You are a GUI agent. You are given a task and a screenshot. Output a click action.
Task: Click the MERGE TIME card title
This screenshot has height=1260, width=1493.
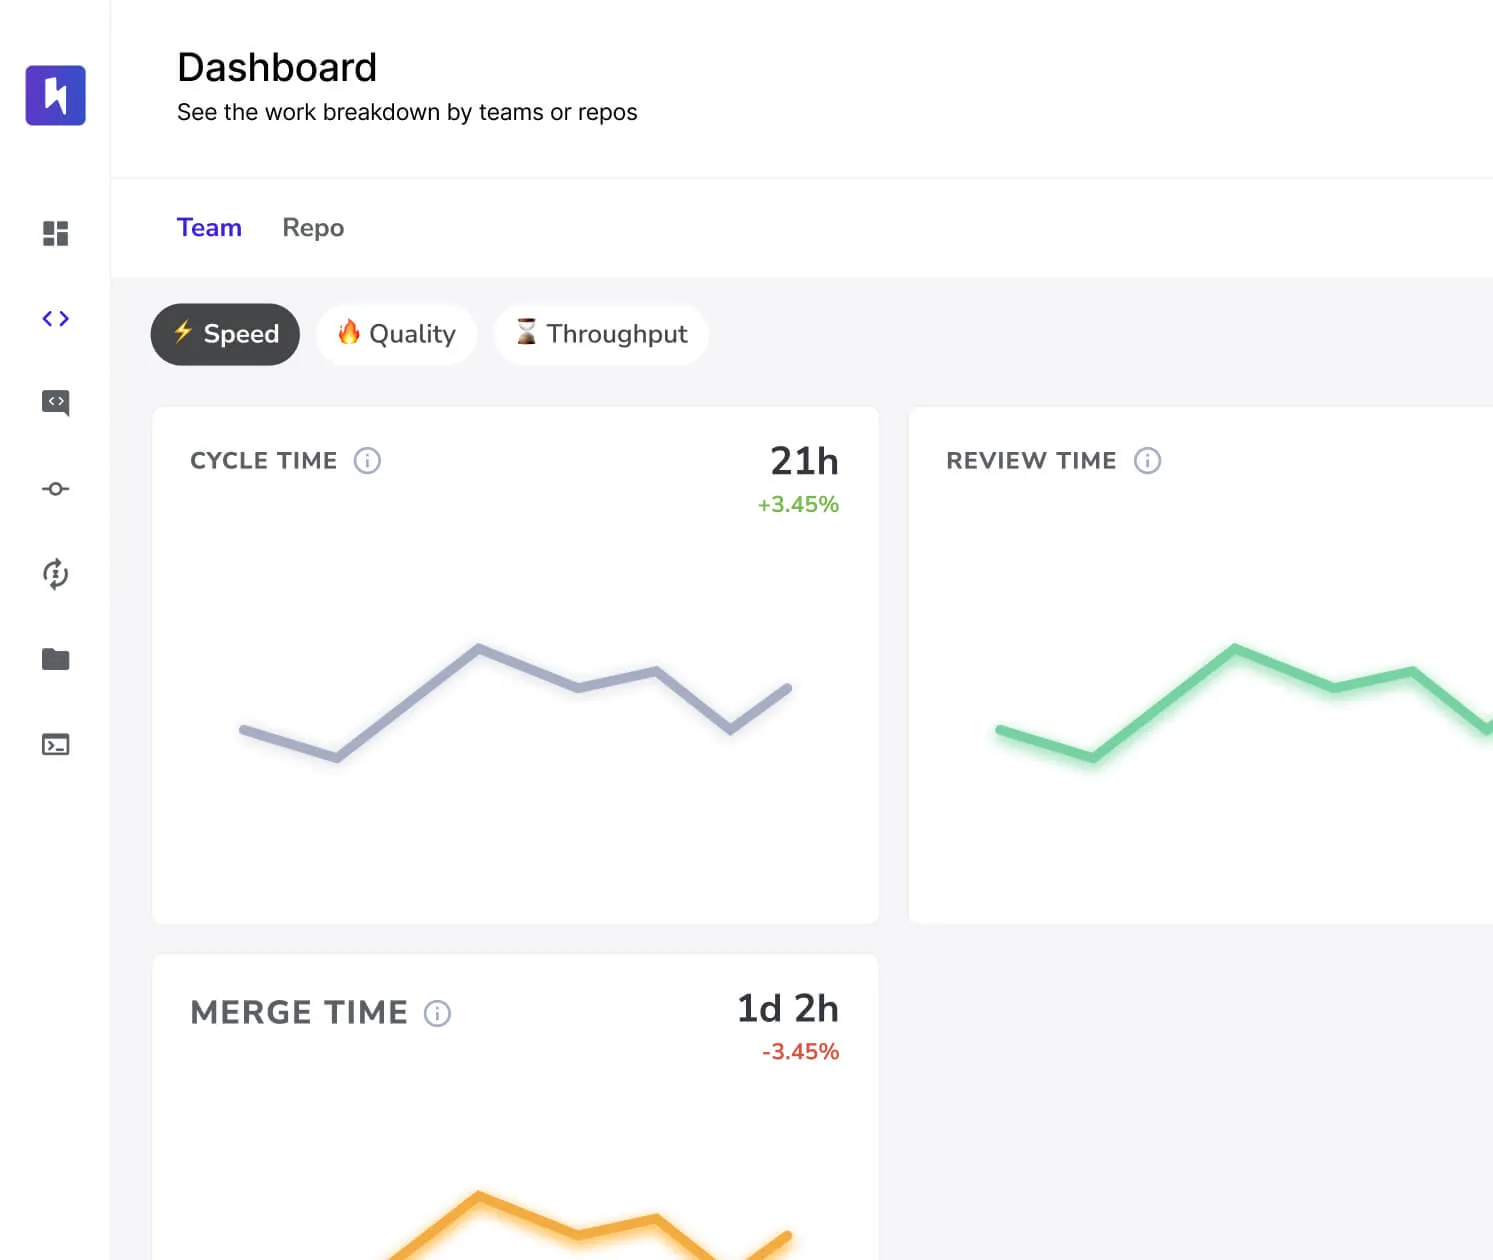[x=299, y=1013]
